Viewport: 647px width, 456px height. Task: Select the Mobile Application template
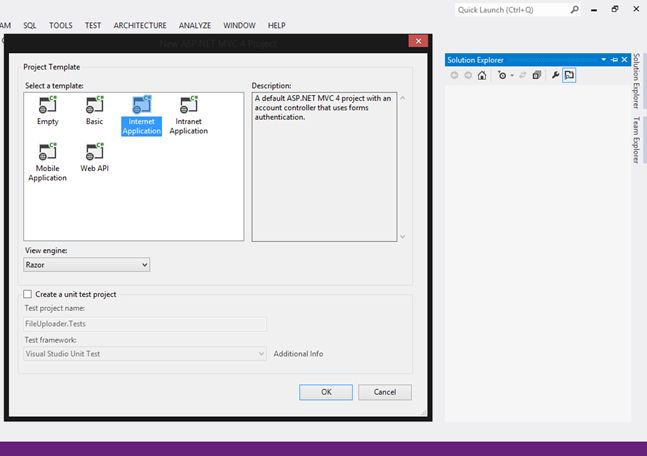[47, 162]
